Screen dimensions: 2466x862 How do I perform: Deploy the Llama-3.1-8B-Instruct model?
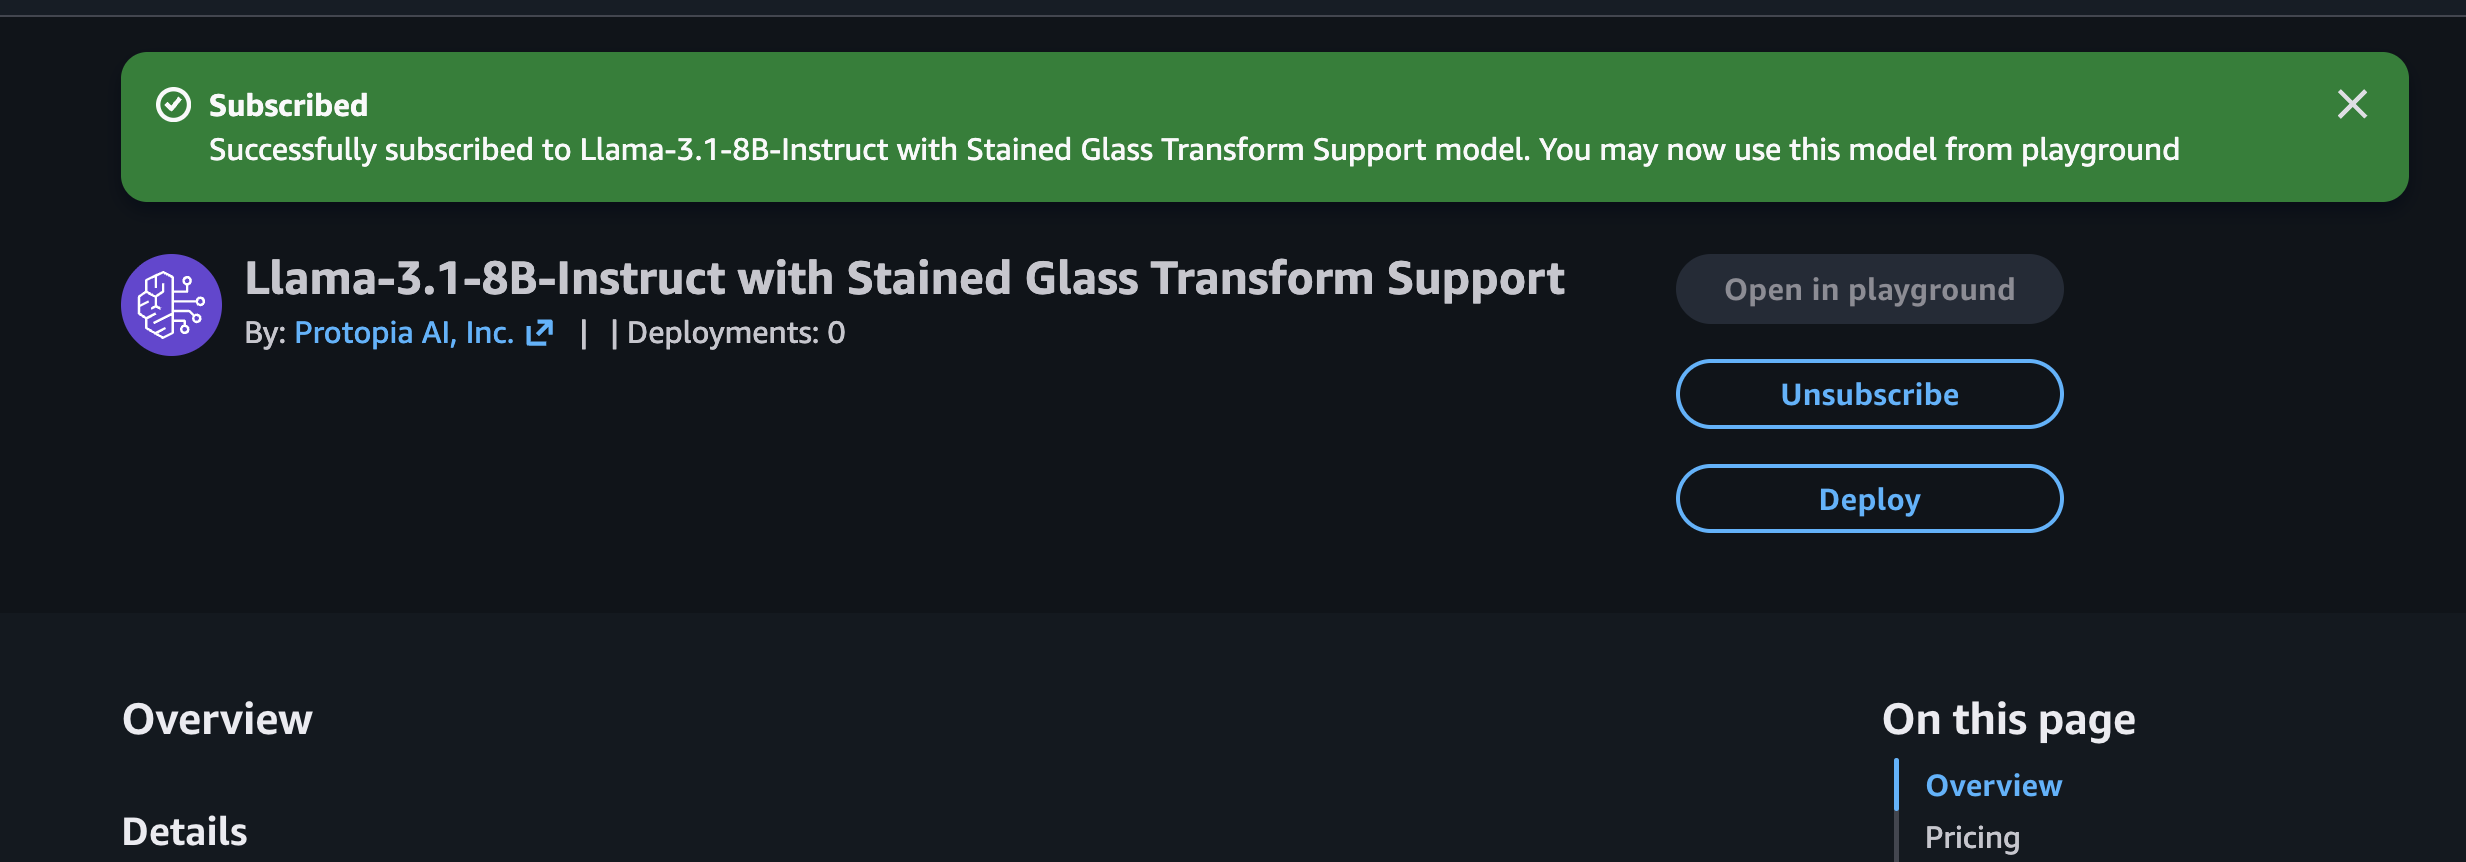[1869, 499]
